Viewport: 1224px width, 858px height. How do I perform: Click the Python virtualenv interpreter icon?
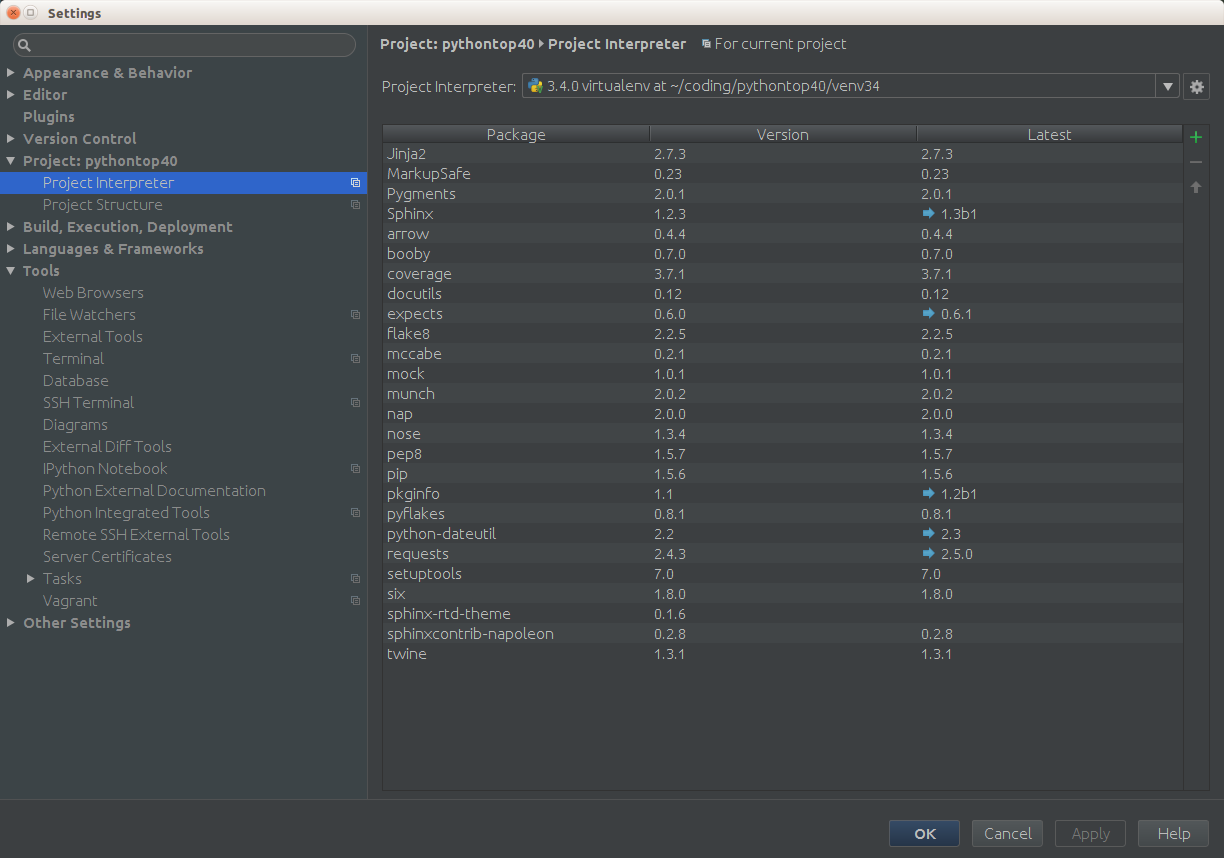536,85
